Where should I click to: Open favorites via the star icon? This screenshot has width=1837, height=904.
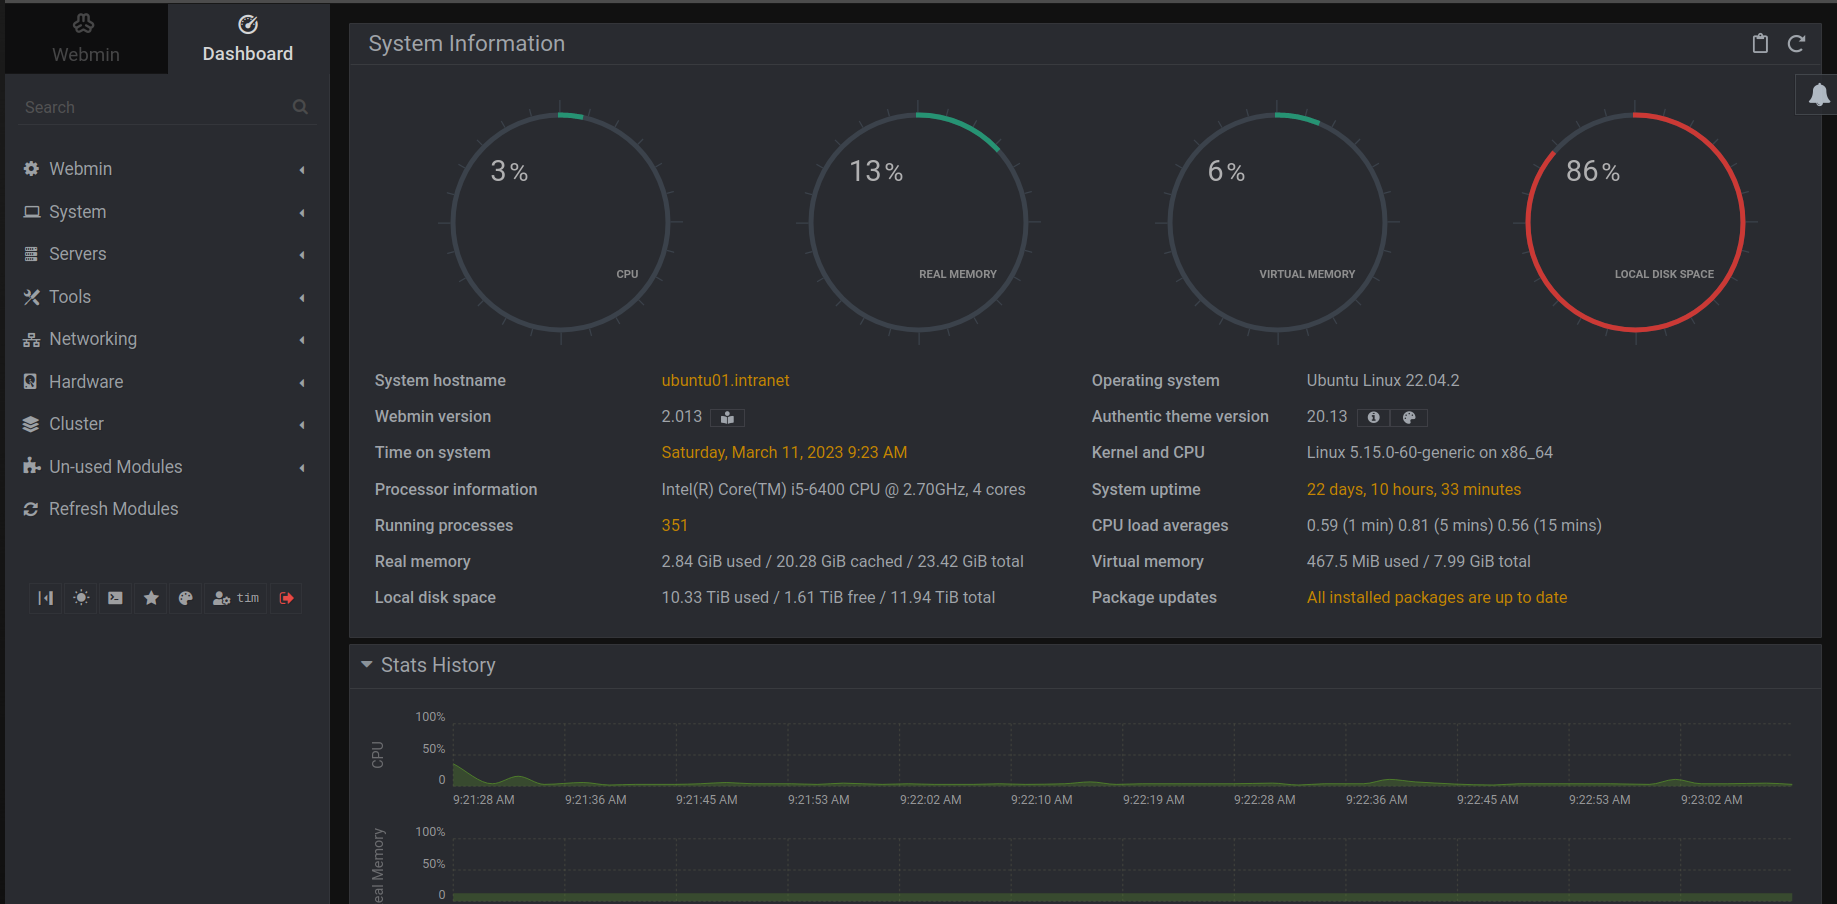(x=151, y=598)
